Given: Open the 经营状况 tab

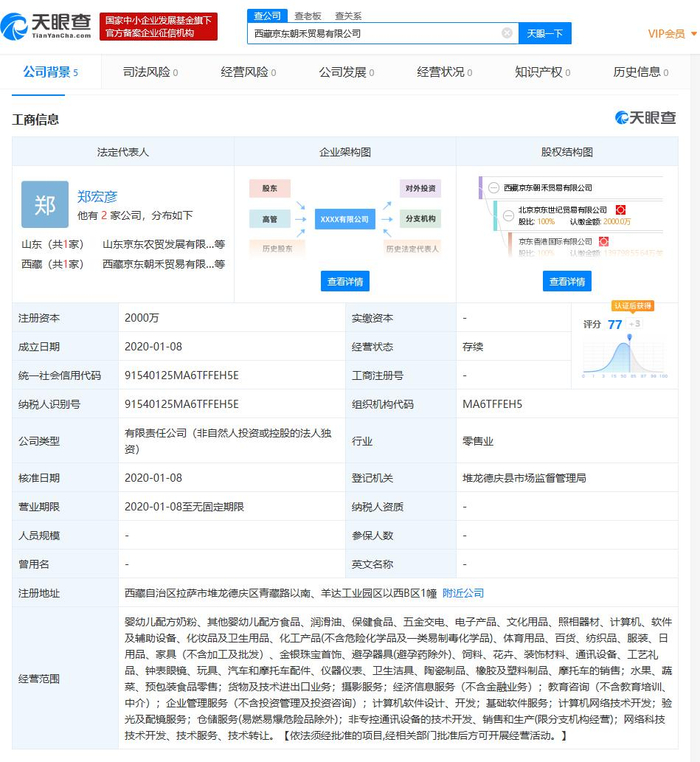Looking at the screenshot, I should point(444,72).
